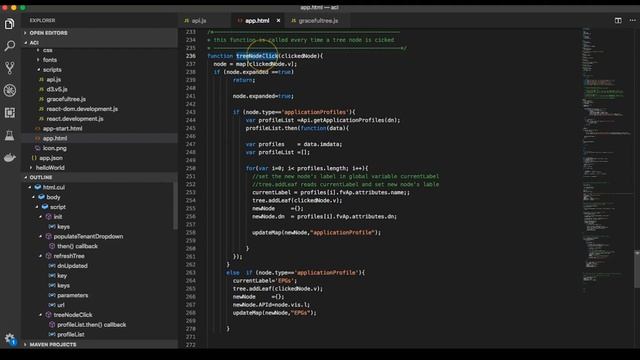Select then() callback in Outline
This screenshot has height=360, width=640.
[77, 246]
